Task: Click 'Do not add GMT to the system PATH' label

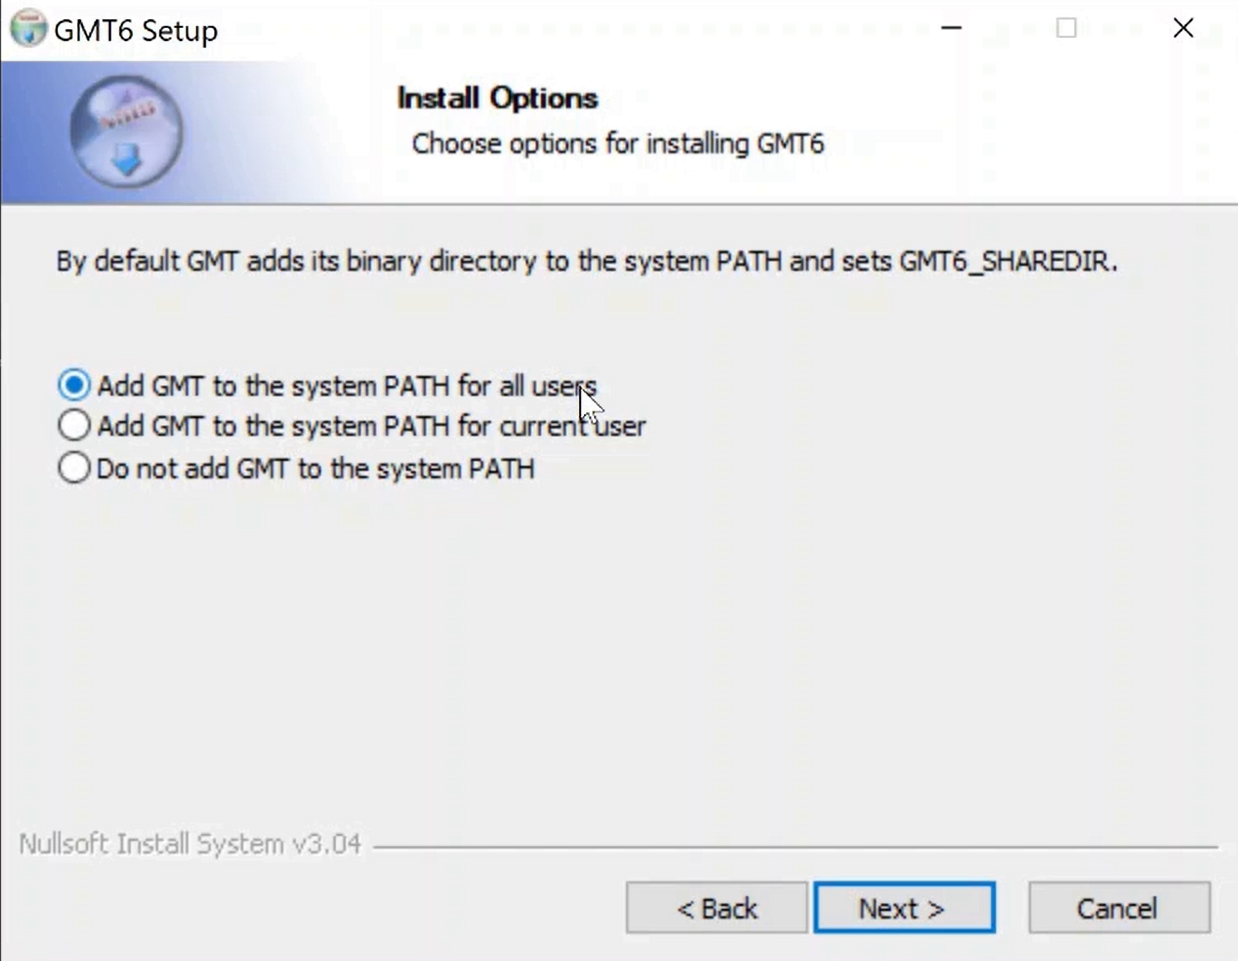Action: pos(315,469)
